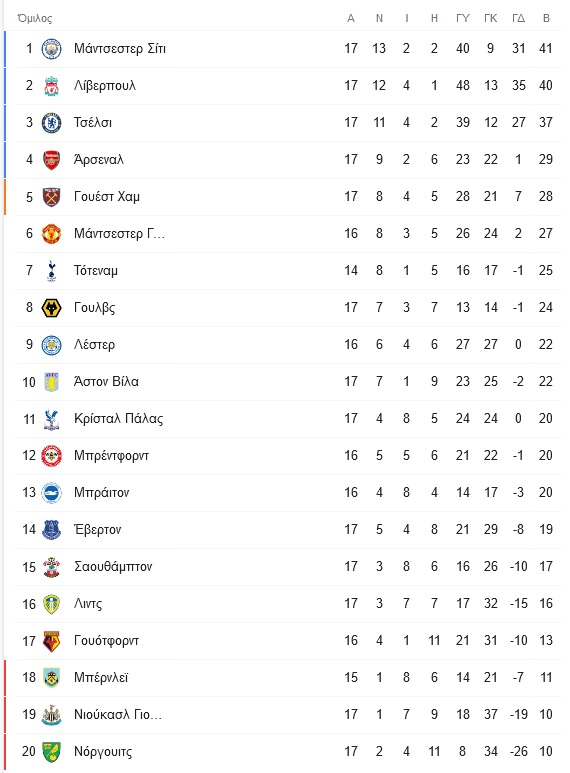
Task: Click the Tottenham cockerel crest icon
Action: point(51,271)
